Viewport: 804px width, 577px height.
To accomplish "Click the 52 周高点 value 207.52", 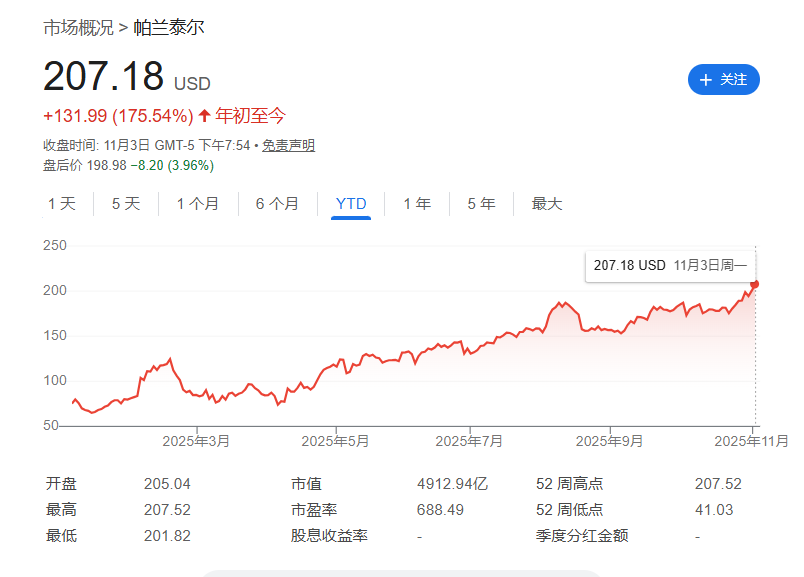I will 718,484.
